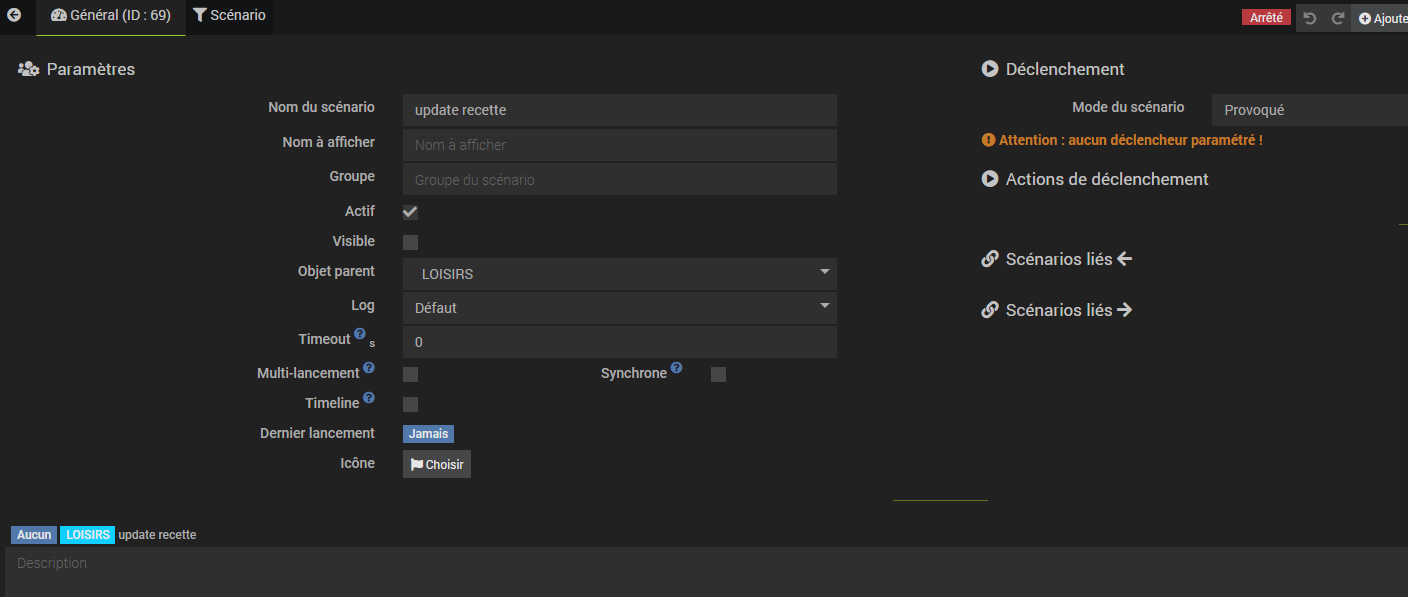Open the Log dropdown
The height and width of the screenshot is (597, 1408).
[x=619, y=308]
